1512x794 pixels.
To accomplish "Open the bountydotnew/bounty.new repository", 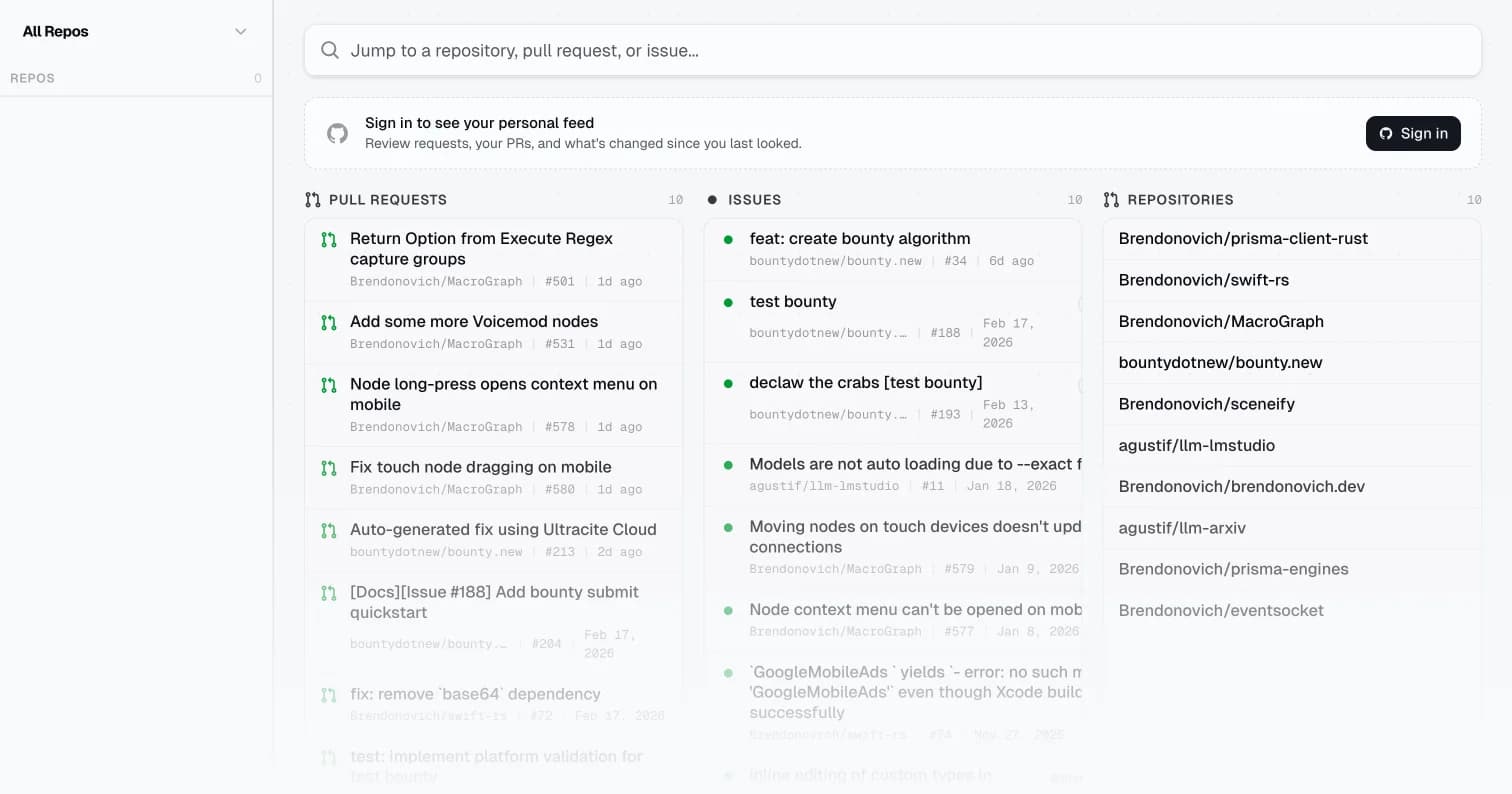I will 1220,362.
